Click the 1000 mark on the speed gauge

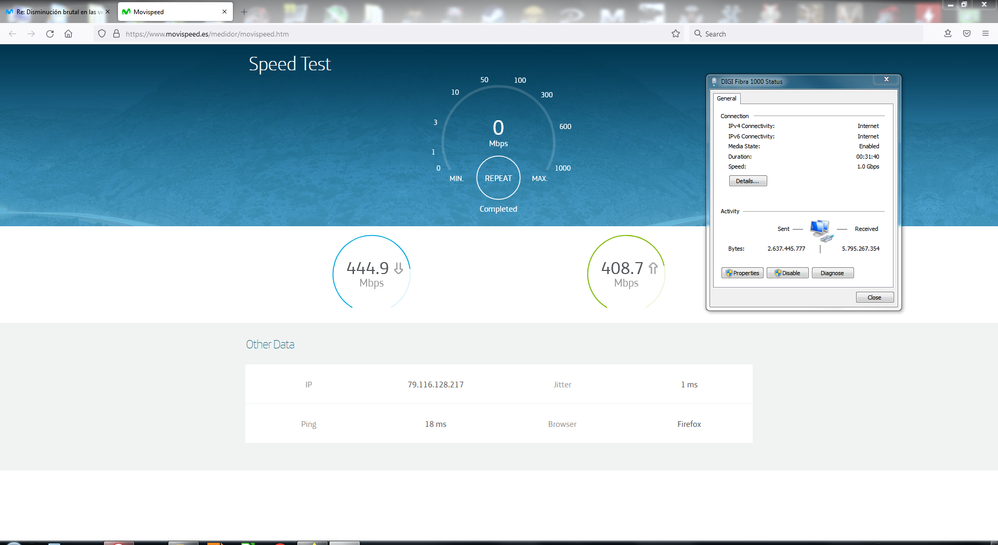563,168
